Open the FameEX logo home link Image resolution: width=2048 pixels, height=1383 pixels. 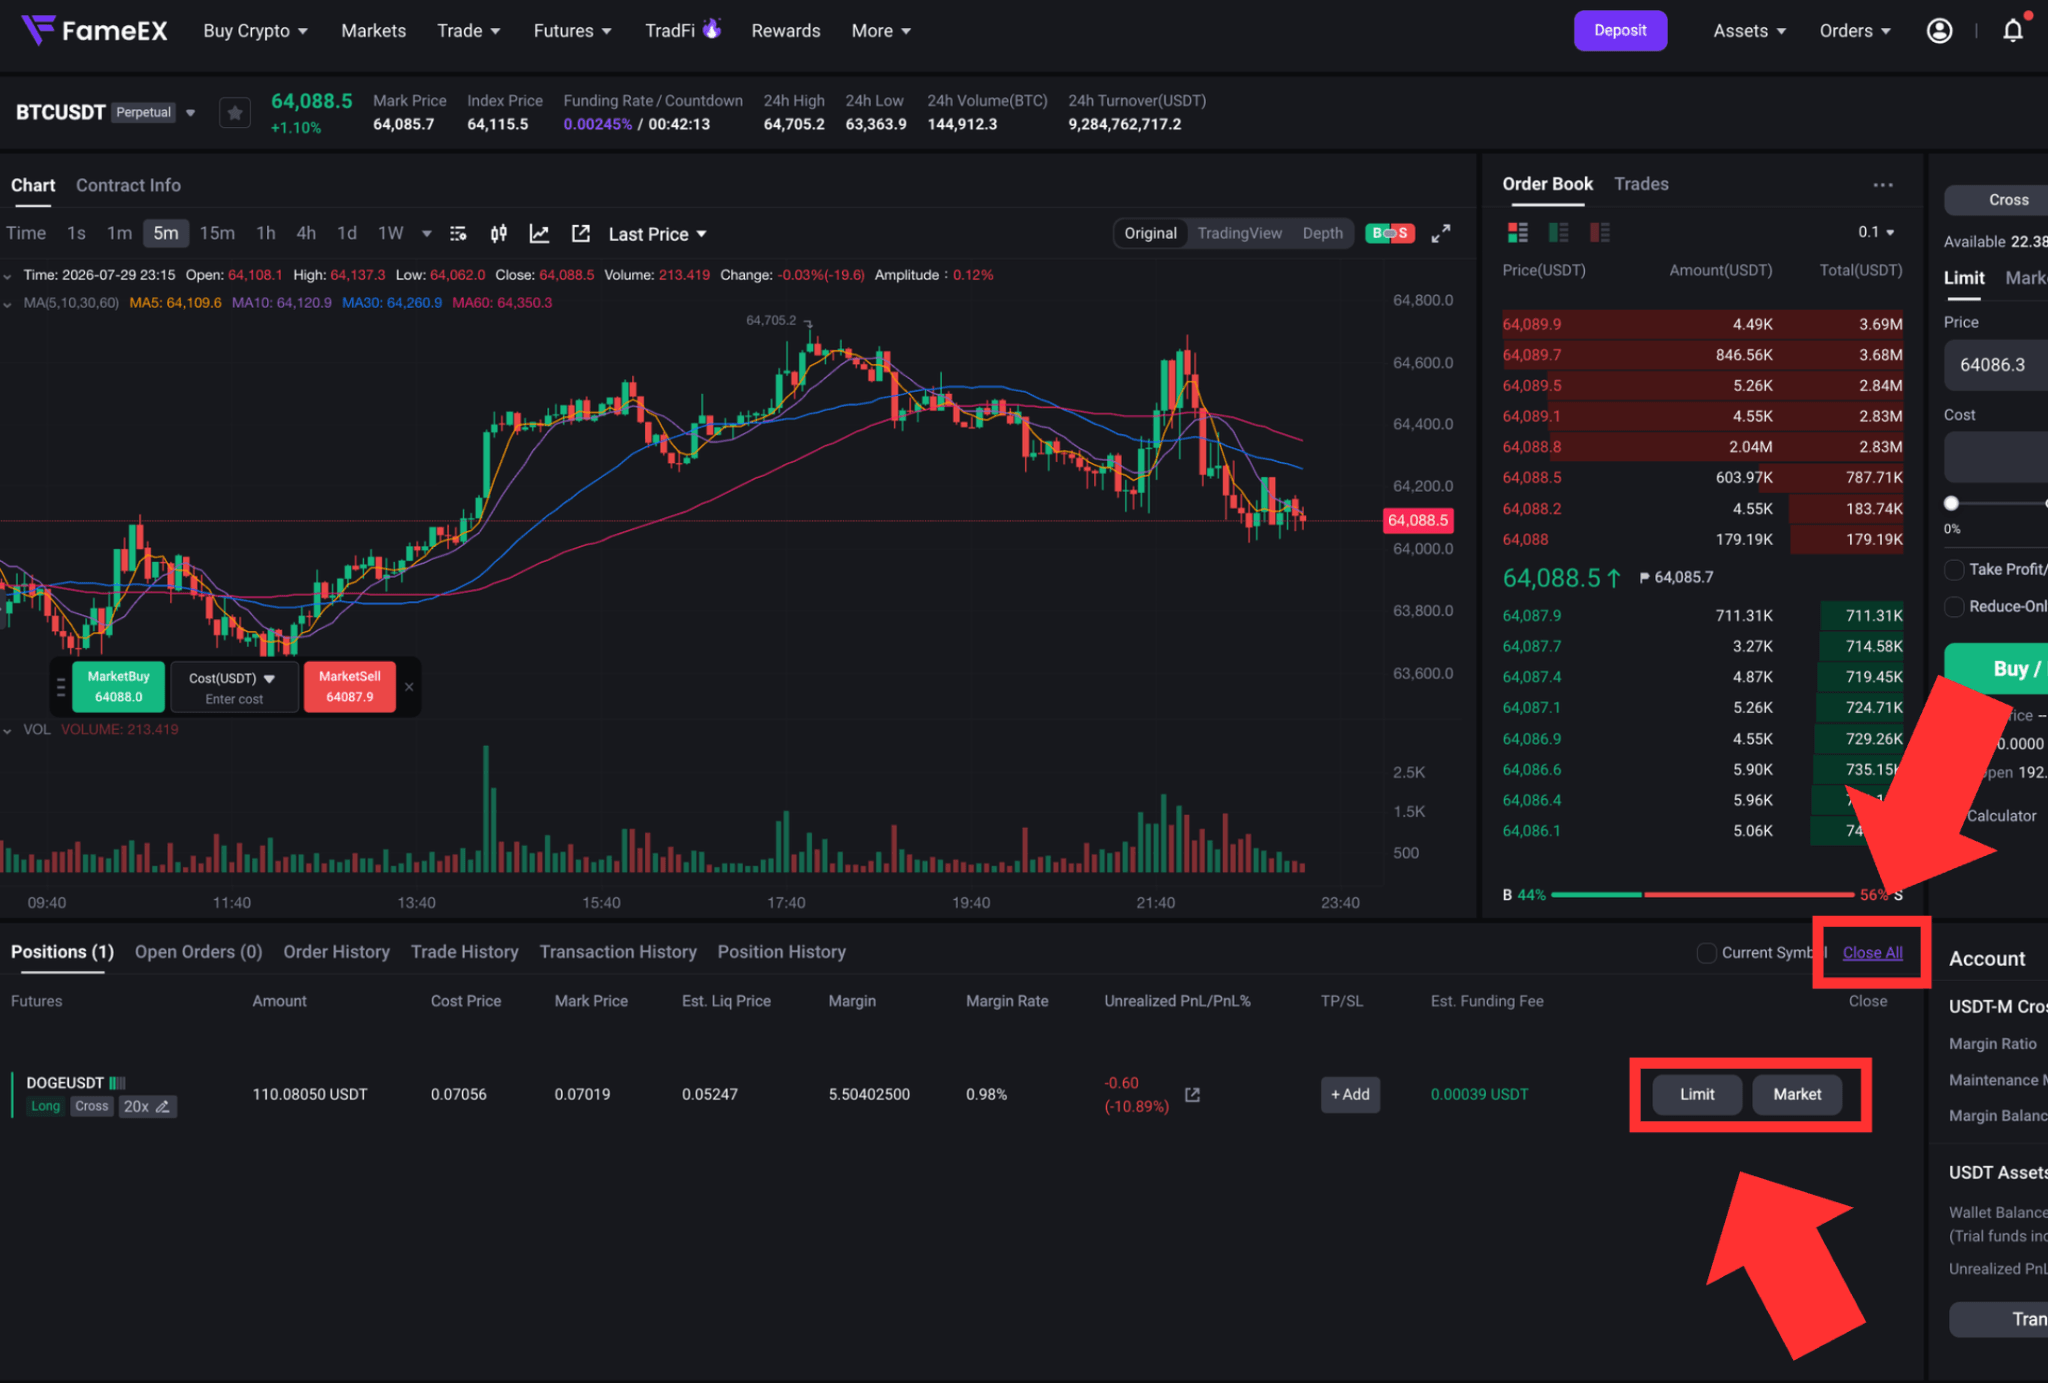pyautogui.click(x=94, y=30)
